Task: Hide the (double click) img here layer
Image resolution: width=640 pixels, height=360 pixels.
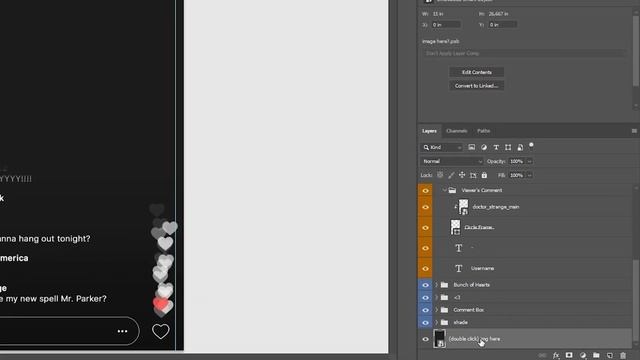Action: point(425,339)
